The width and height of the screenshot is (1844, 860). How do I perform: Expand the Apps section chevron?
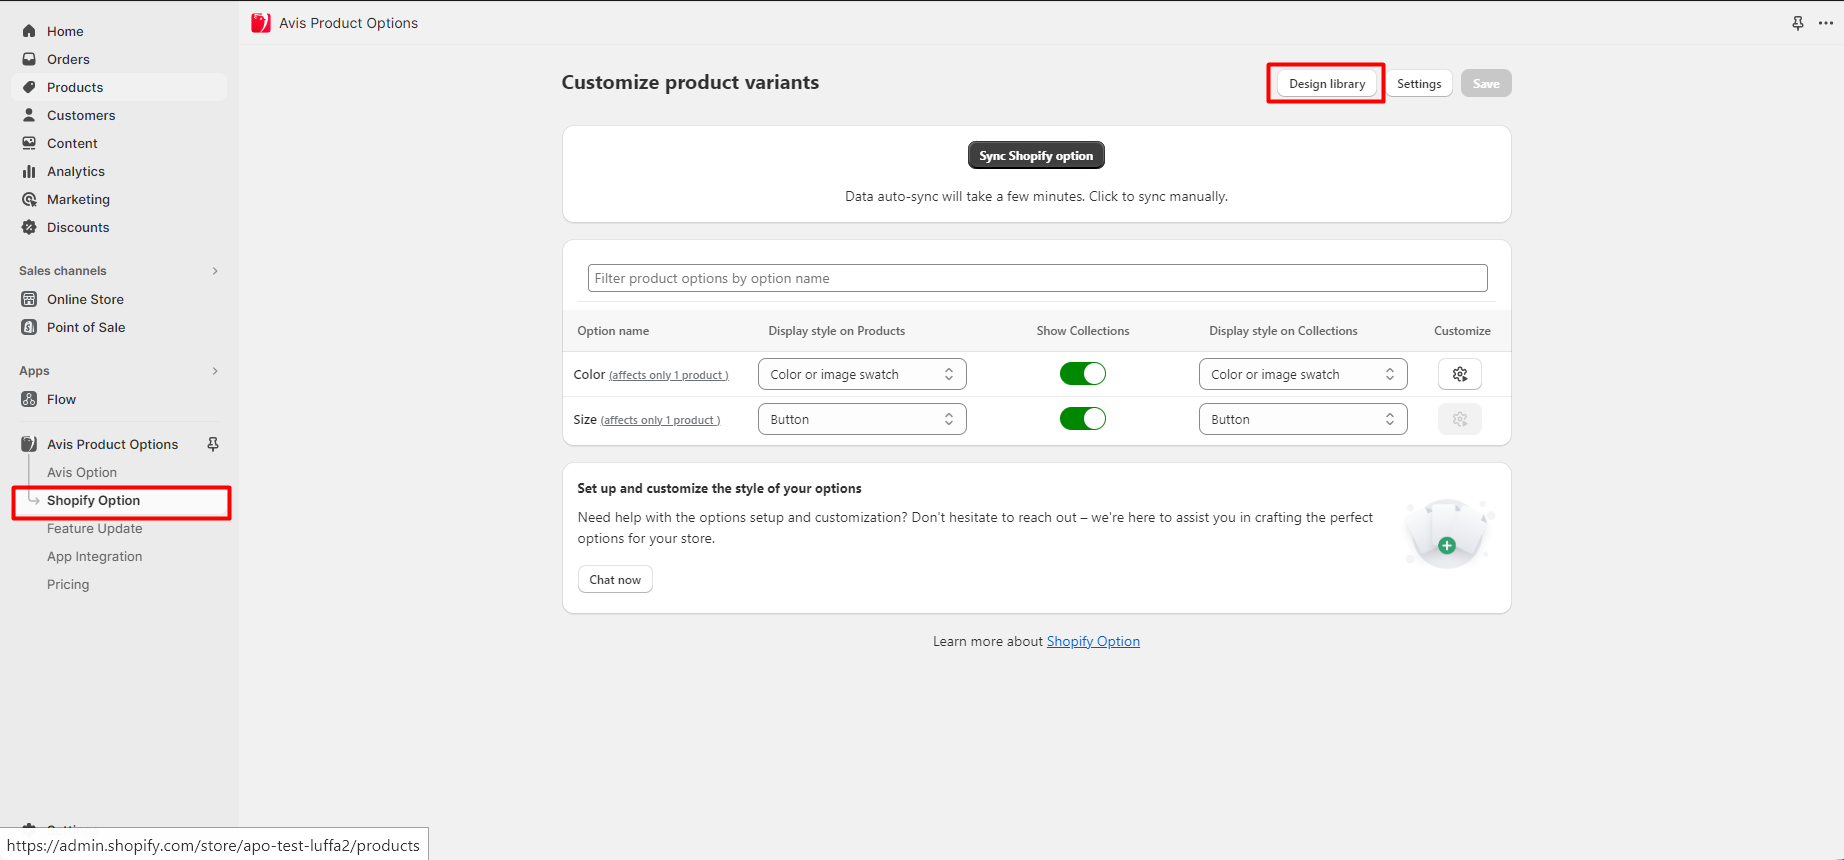(215, 371)
